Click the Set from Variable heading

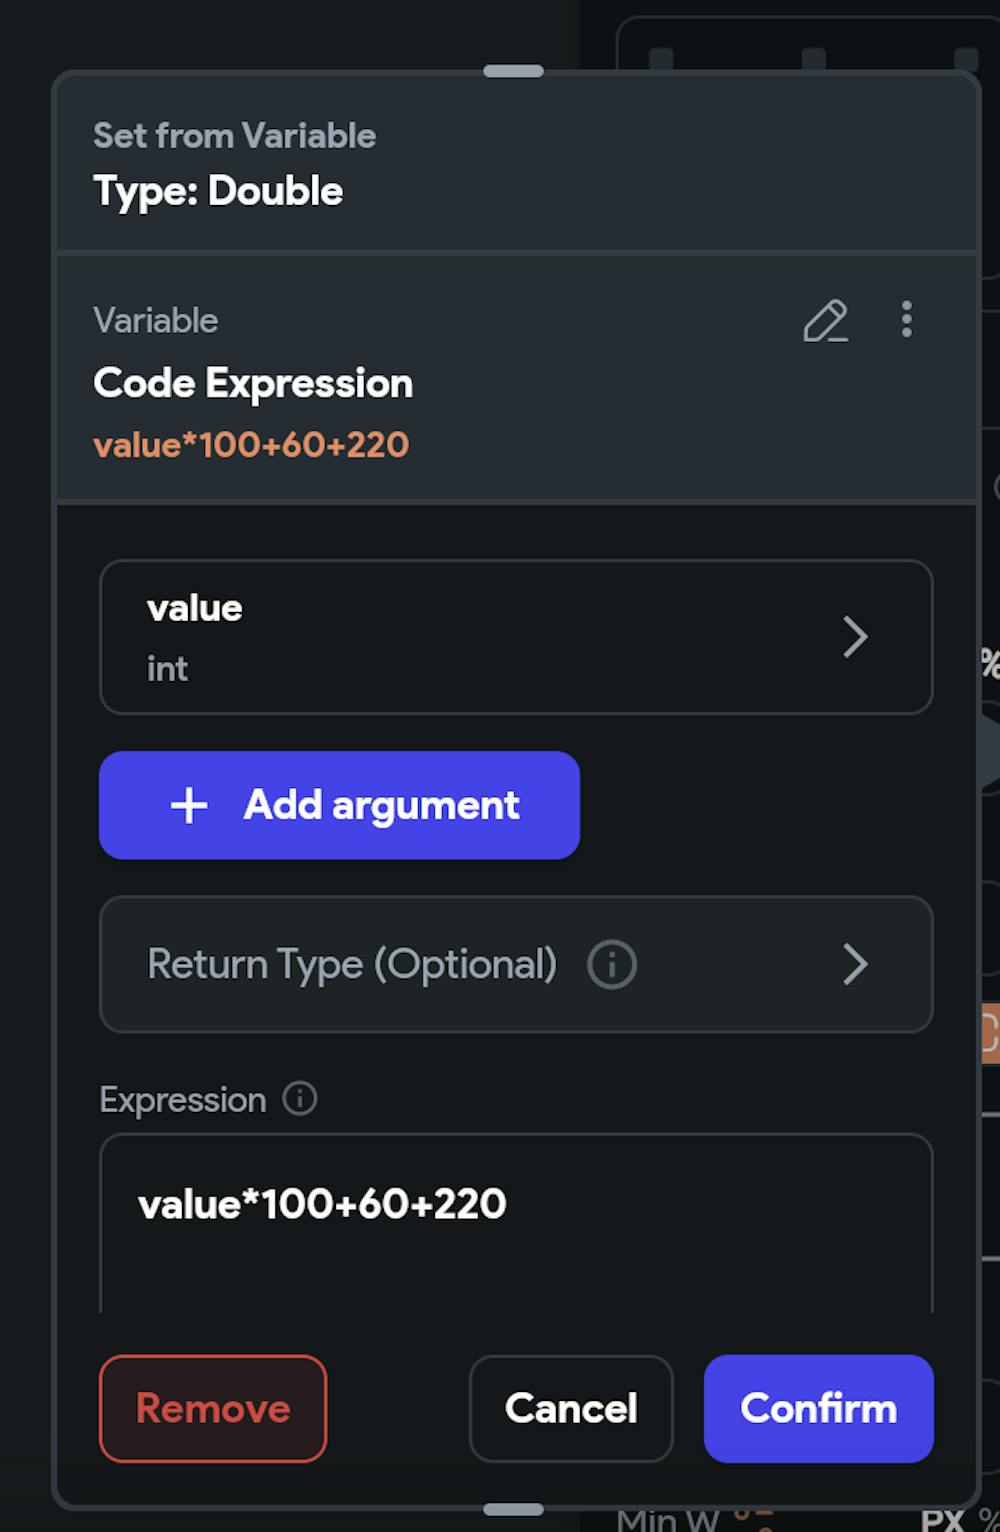[234, 135]
